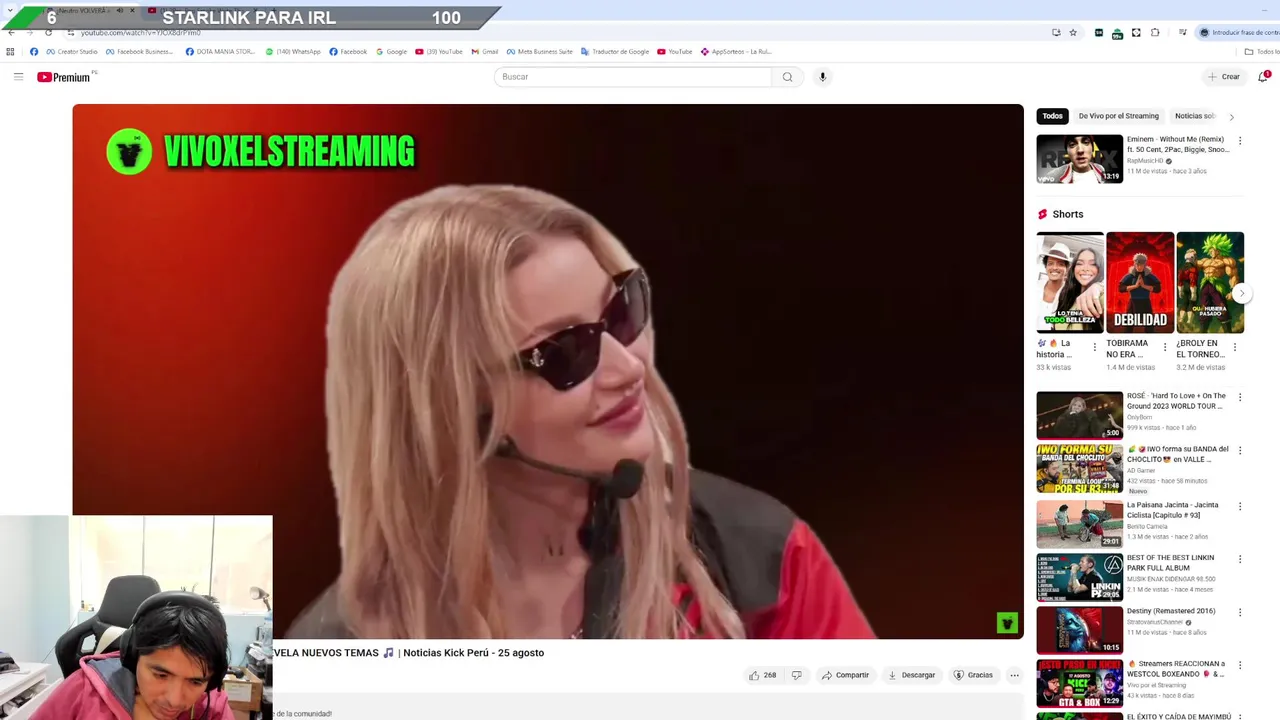
Task: Click the search magnifier button
Action: click(787, 77)
